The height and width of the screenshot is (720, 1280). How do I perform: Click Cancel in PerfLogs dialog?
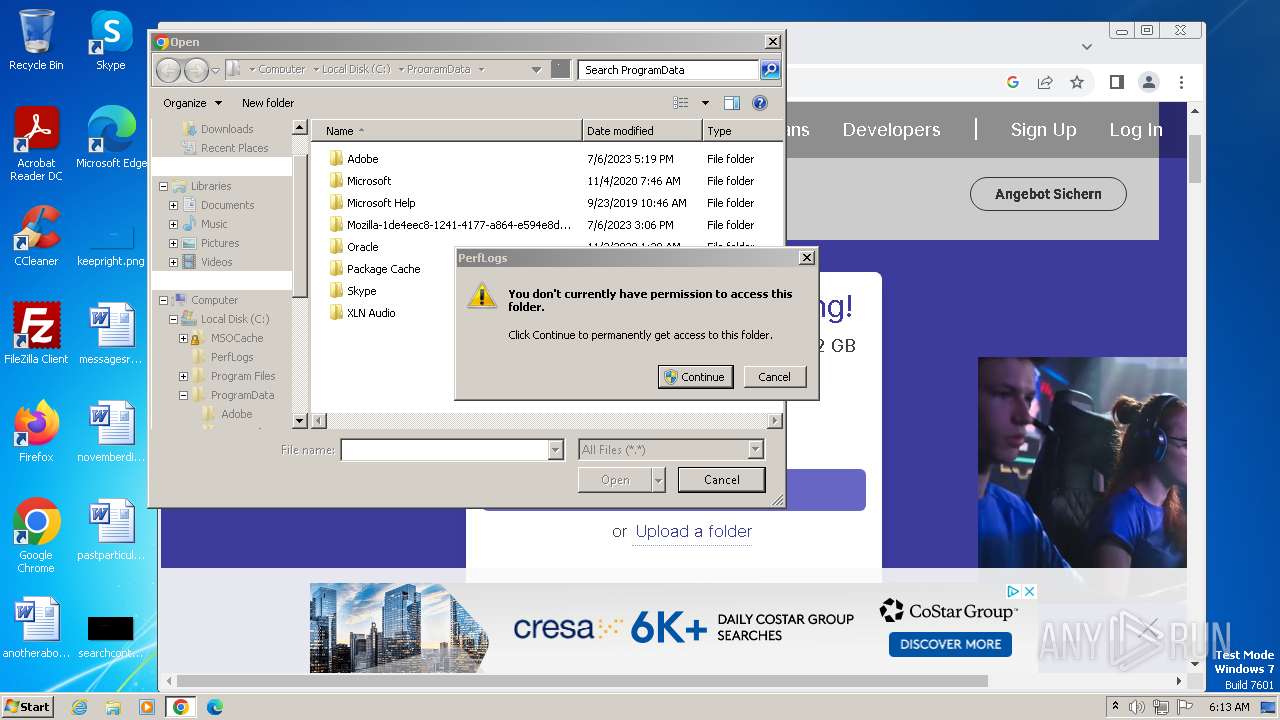pyautogui.click(x=774, y=377)
